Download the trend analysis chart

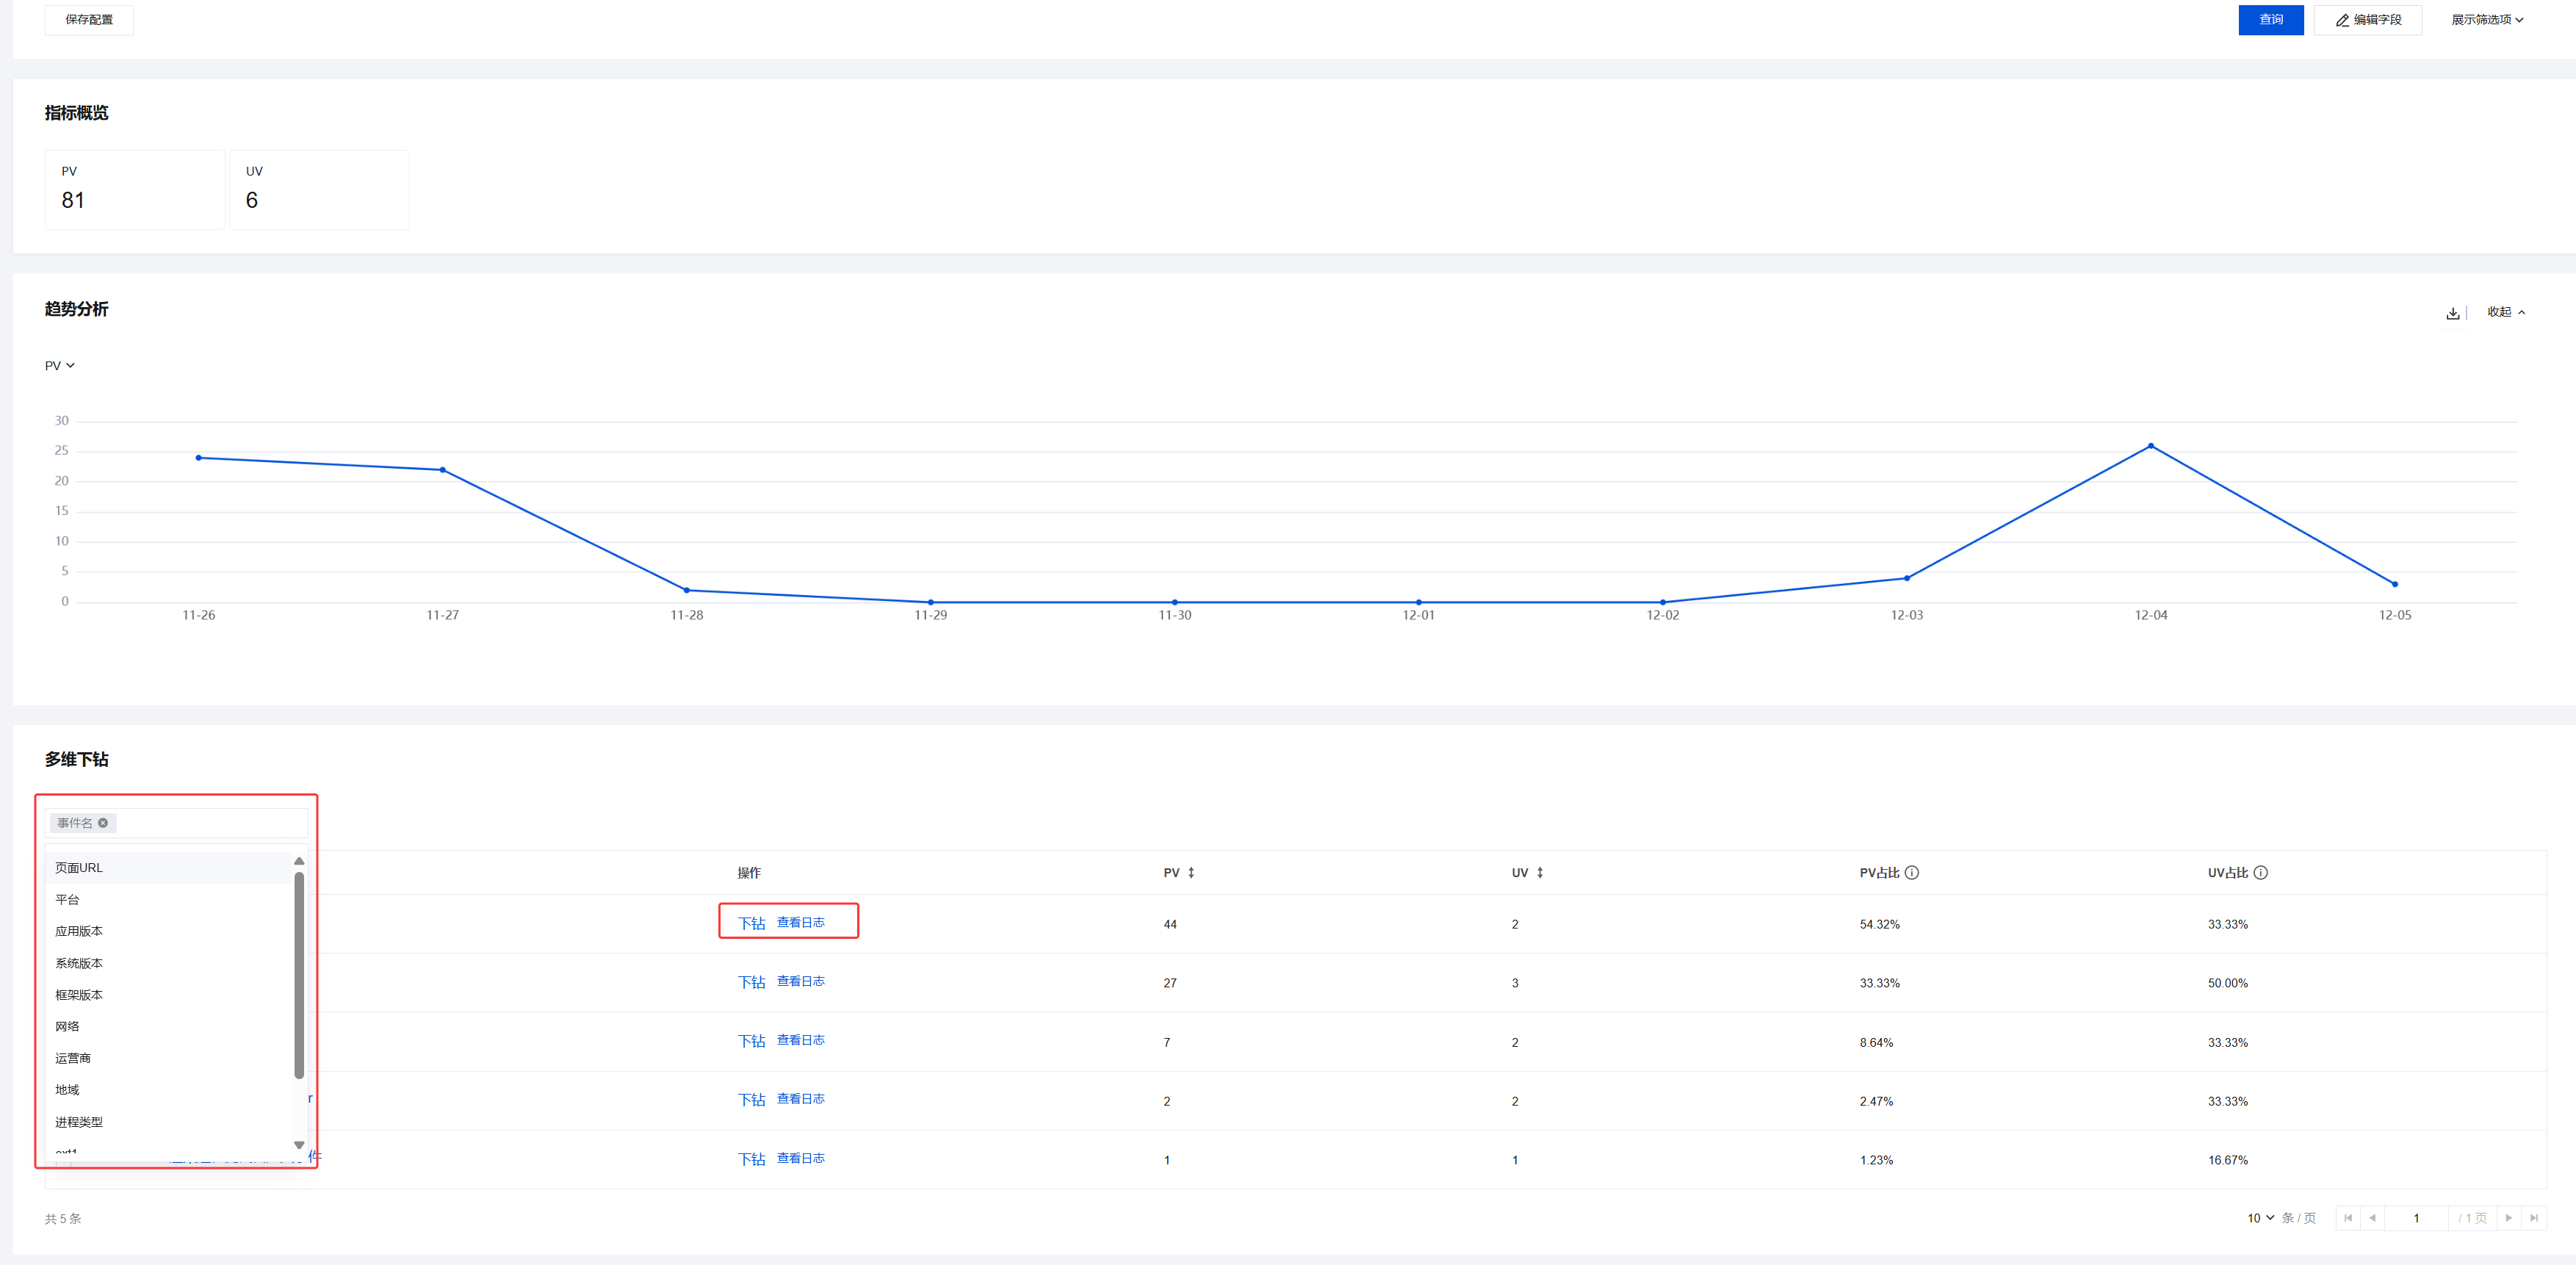click(x=2452, y=313)
